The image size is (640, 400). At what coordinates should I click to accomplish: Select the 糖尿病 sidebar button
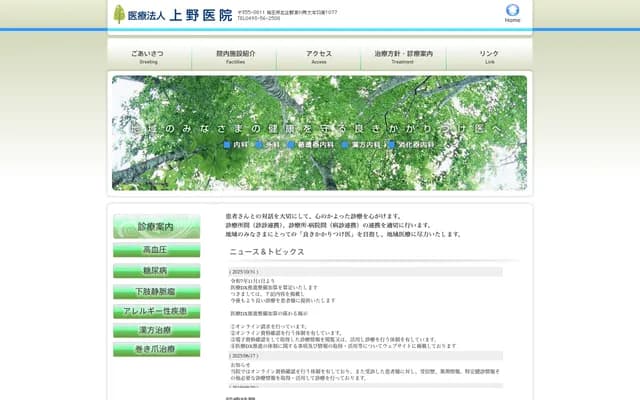[156, 270]
